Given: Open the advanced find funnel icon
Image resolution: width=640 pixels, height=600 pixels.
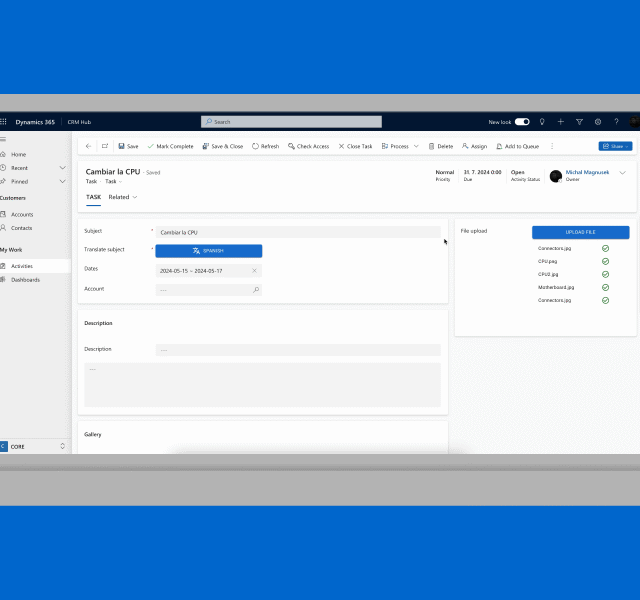Looking at the screenshot, I should click(579, 122).
